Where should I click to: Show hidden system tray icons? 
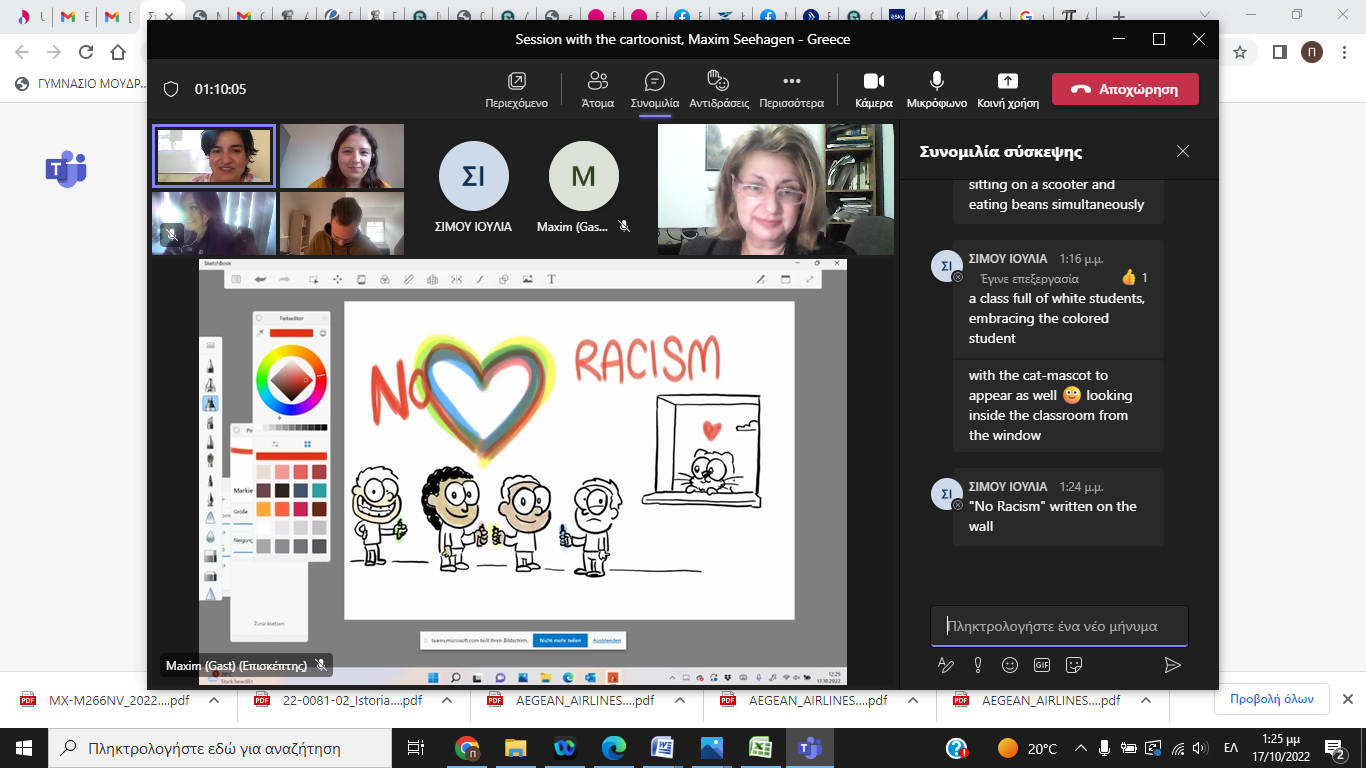(x=1080, y=748)
